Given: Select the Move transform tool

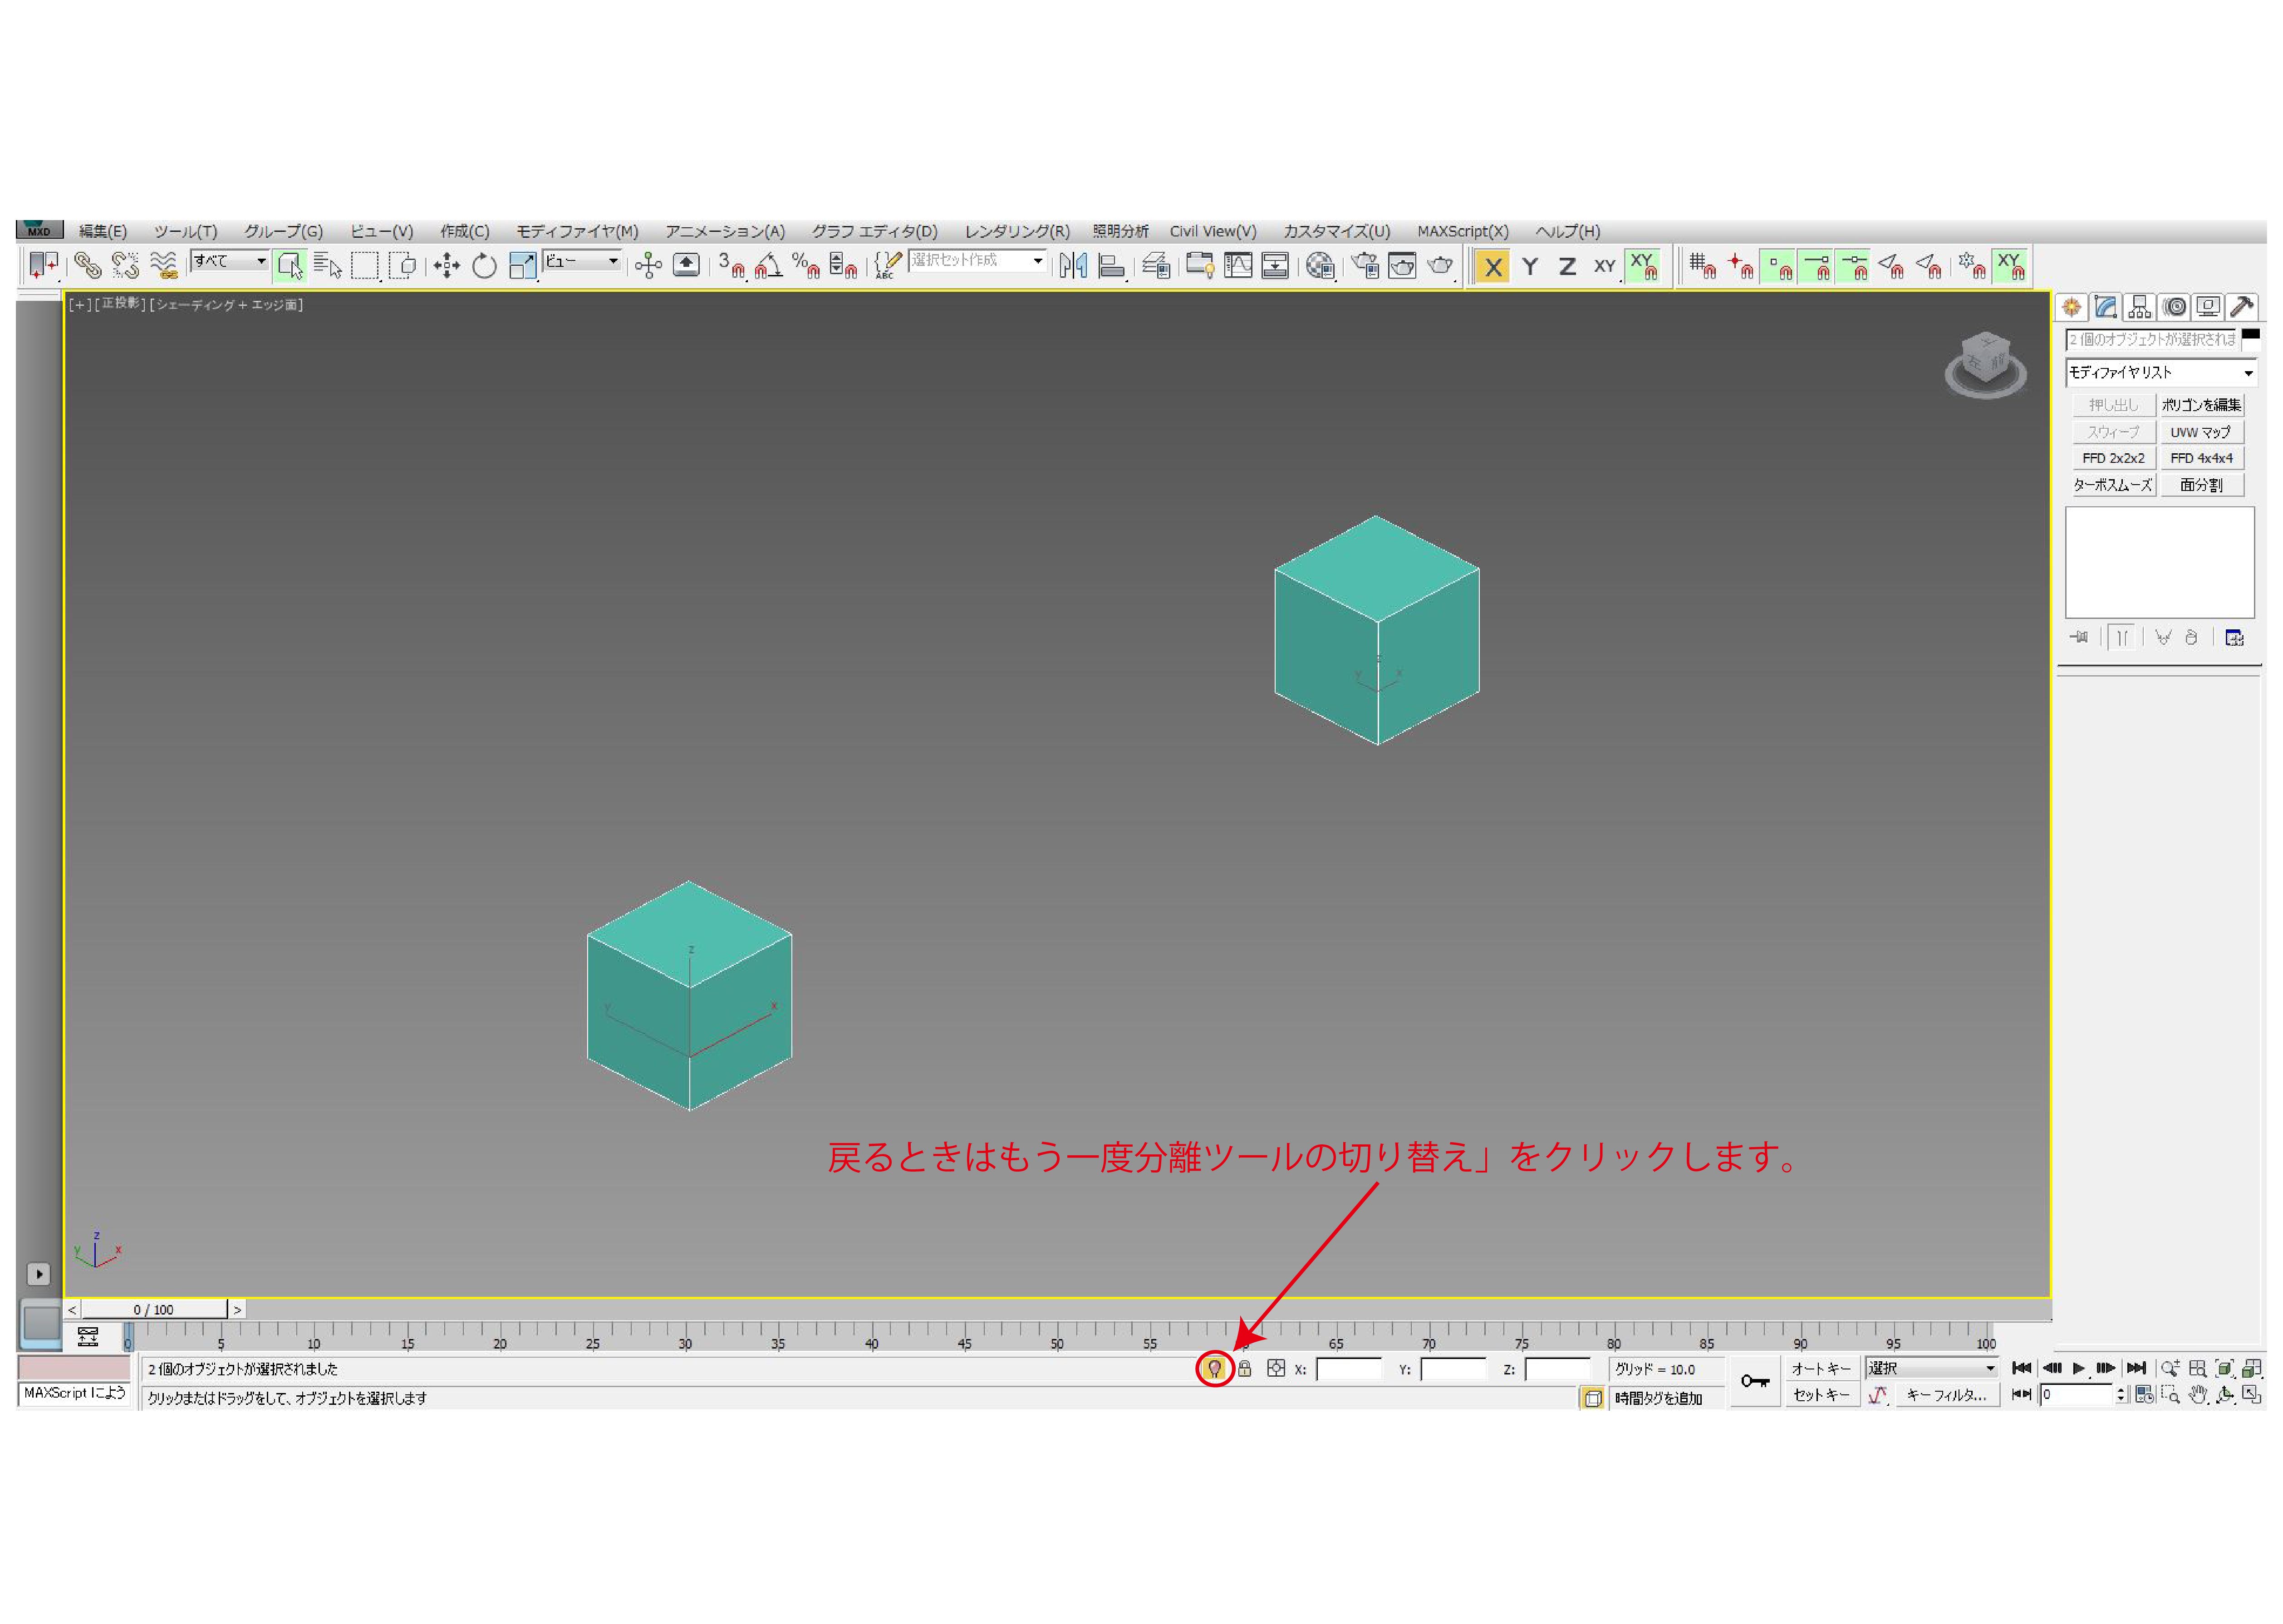Looking at the screenshot, I should tap(446, 265).
